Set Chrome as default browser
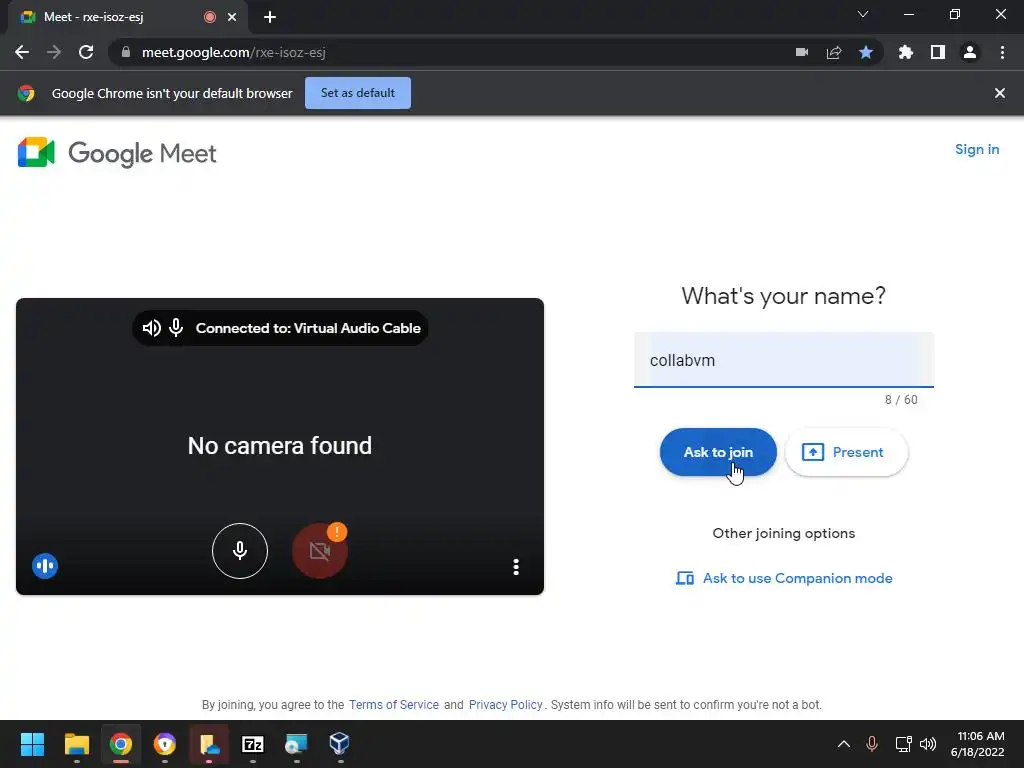The image size is (1024, 768). 358,93
